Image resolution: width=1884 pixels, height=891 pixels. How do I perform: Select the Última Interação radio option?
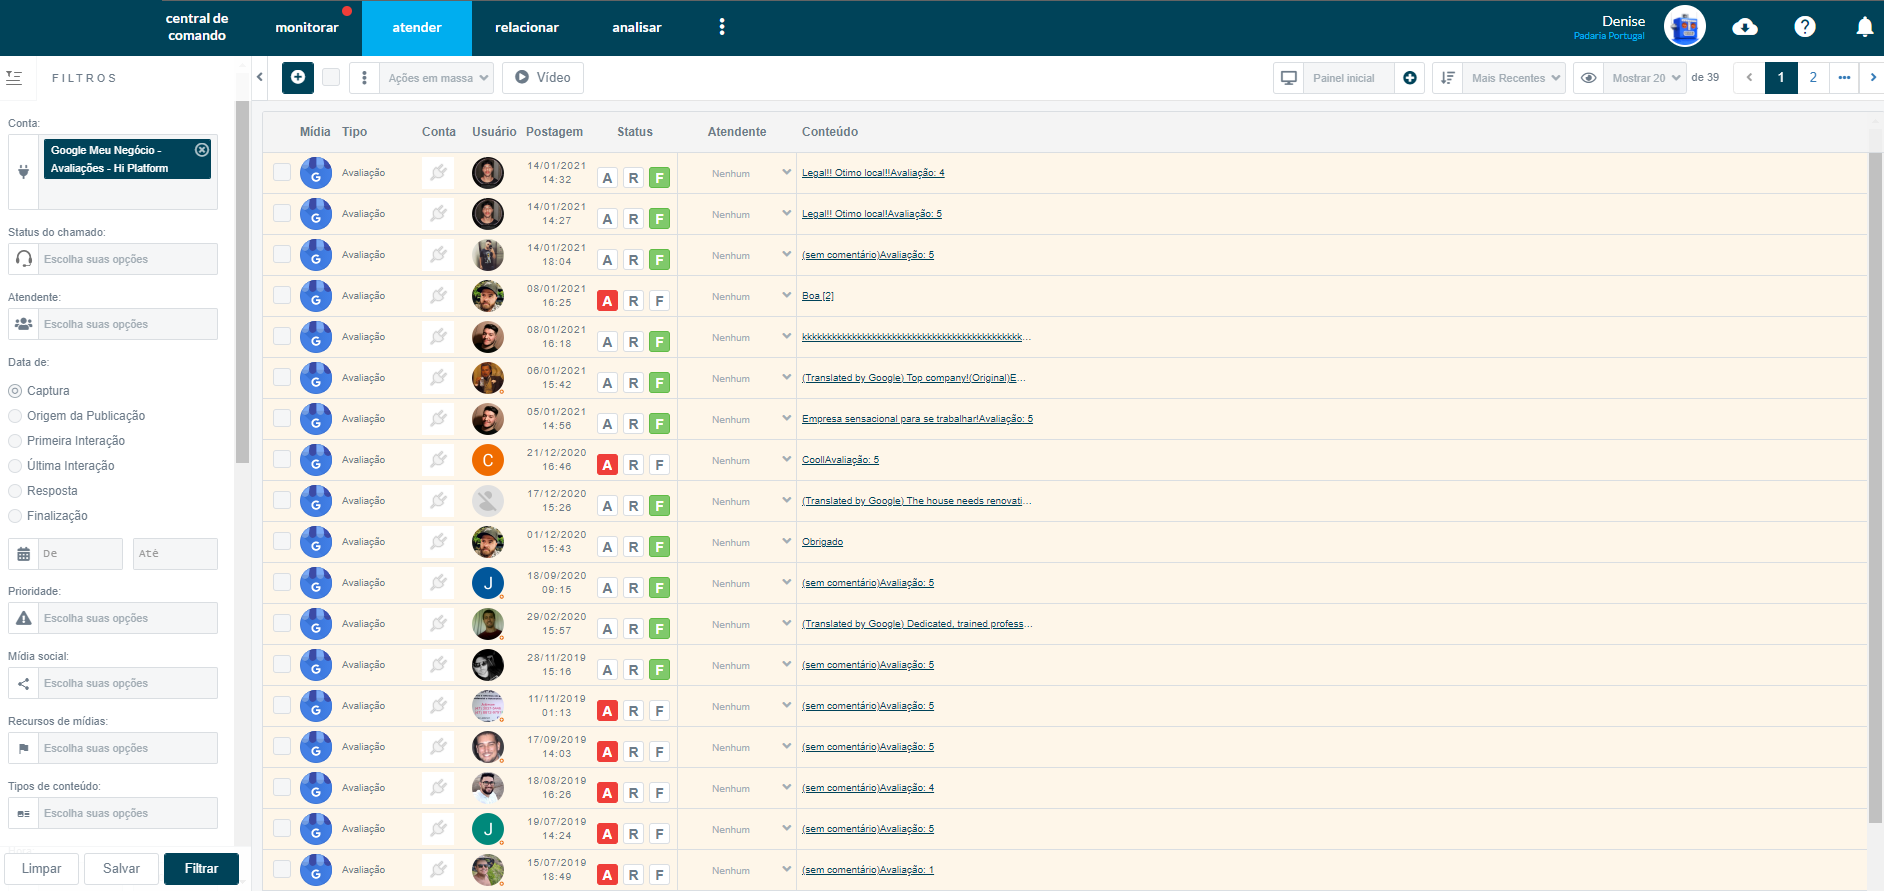(x=15, y=466)
